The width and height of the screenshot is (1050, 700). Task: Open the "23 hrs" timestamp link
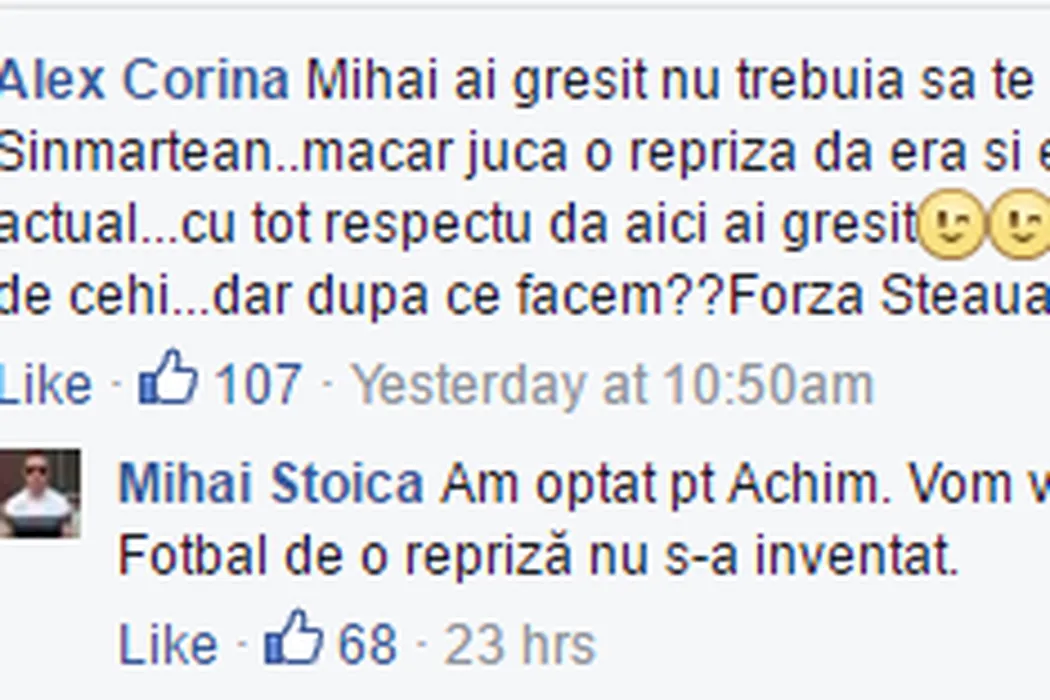click(520, 645)
